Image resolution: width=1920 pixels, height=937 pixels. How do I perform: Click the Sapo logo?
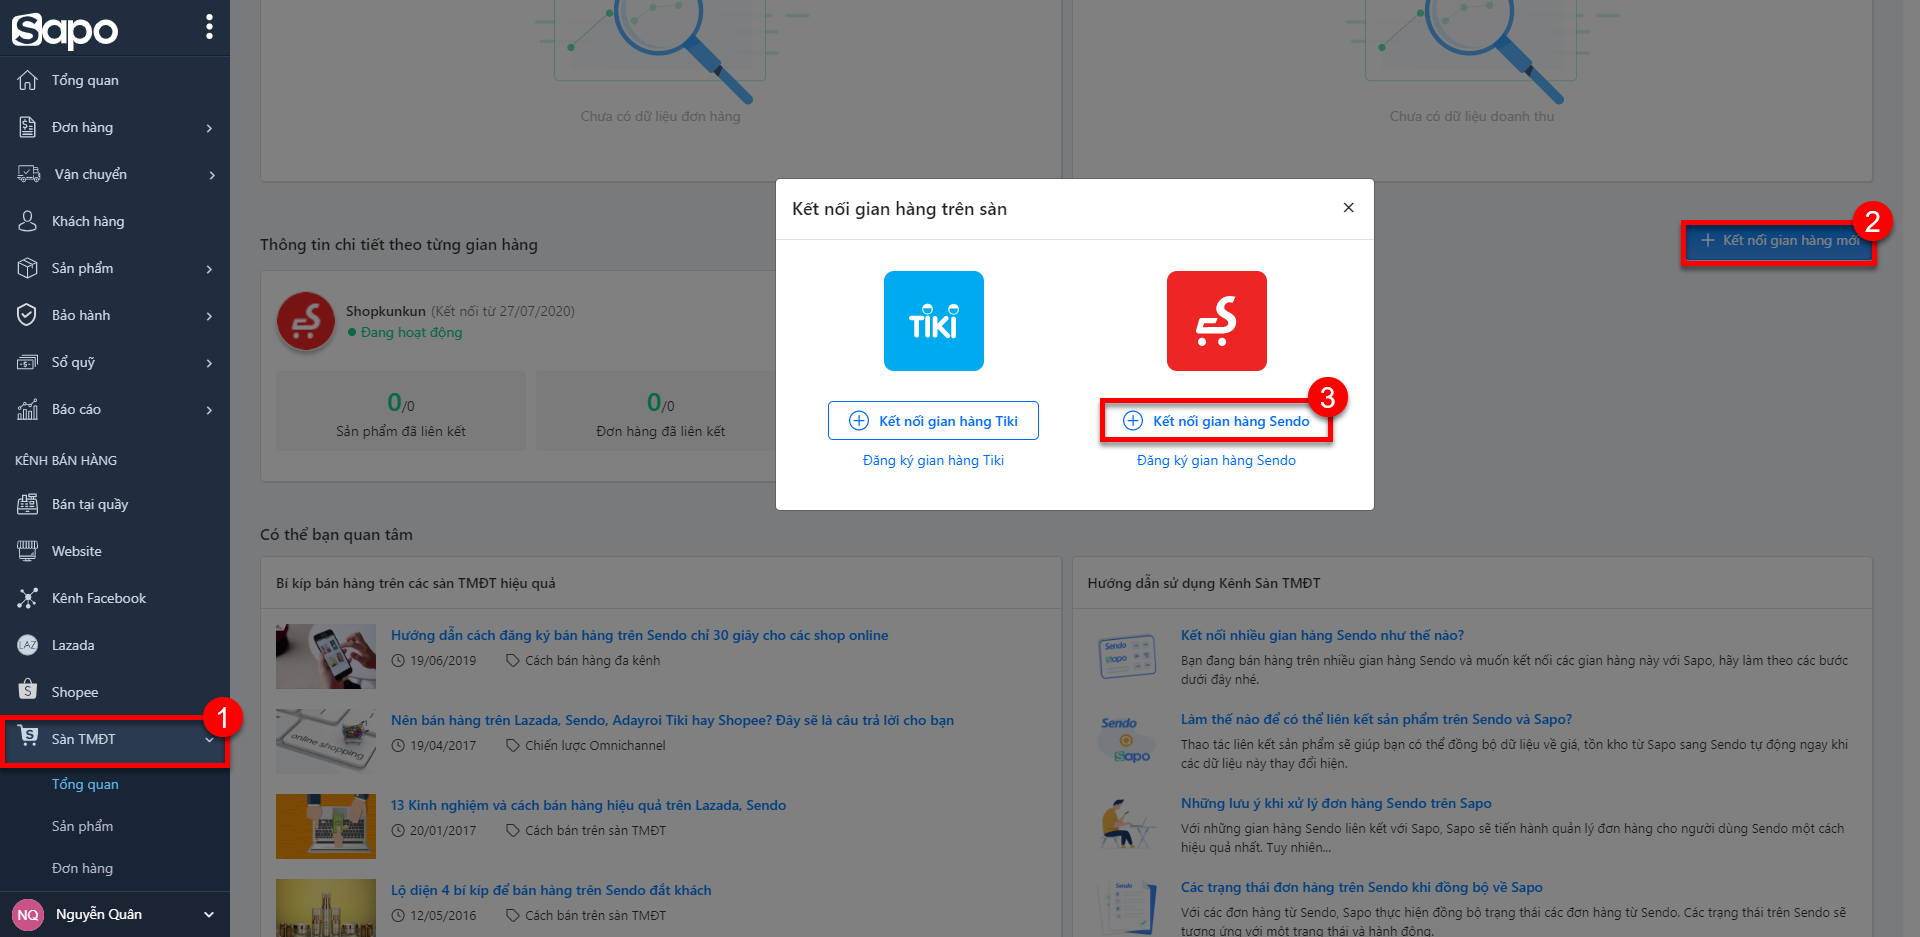click(65, 30)
